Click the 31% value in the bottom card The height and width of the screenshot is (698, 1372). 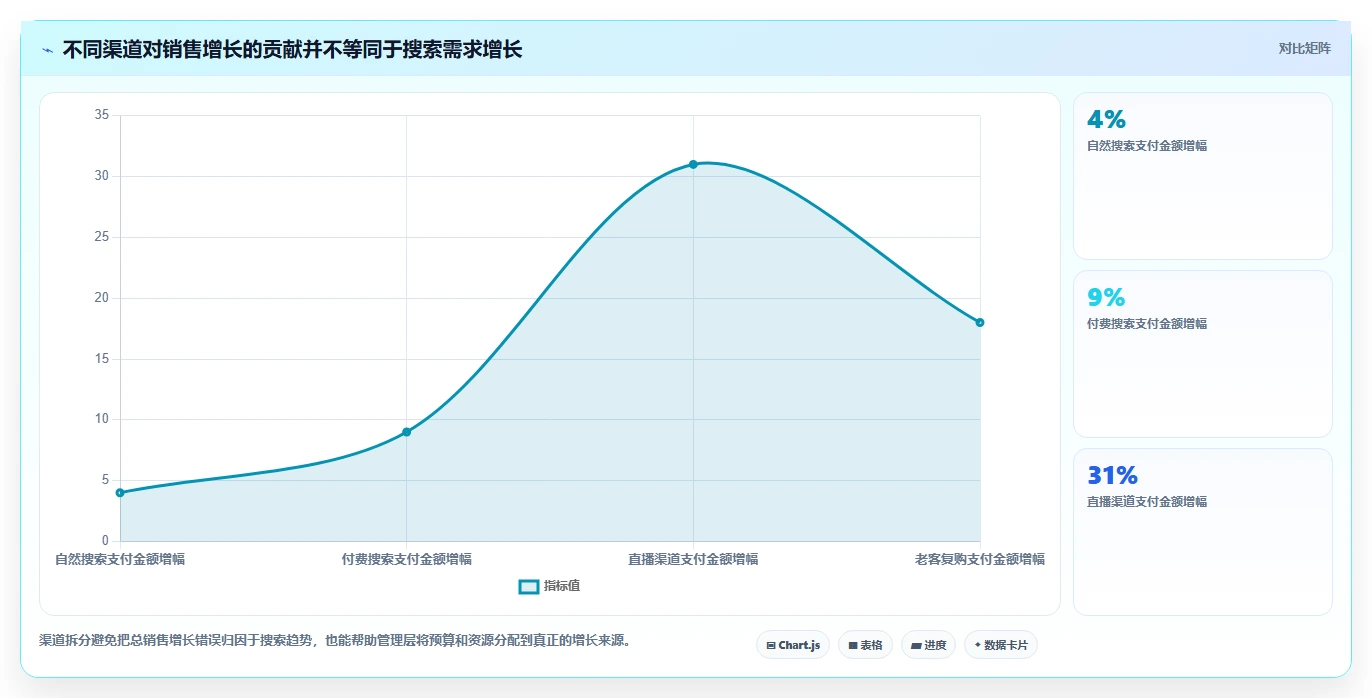[x=1112, y=475]
